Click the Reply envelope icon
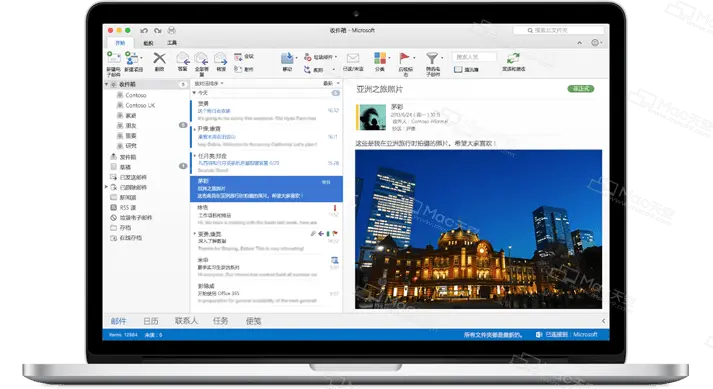This screenshot has height=389, width=713. coord(183,58)
